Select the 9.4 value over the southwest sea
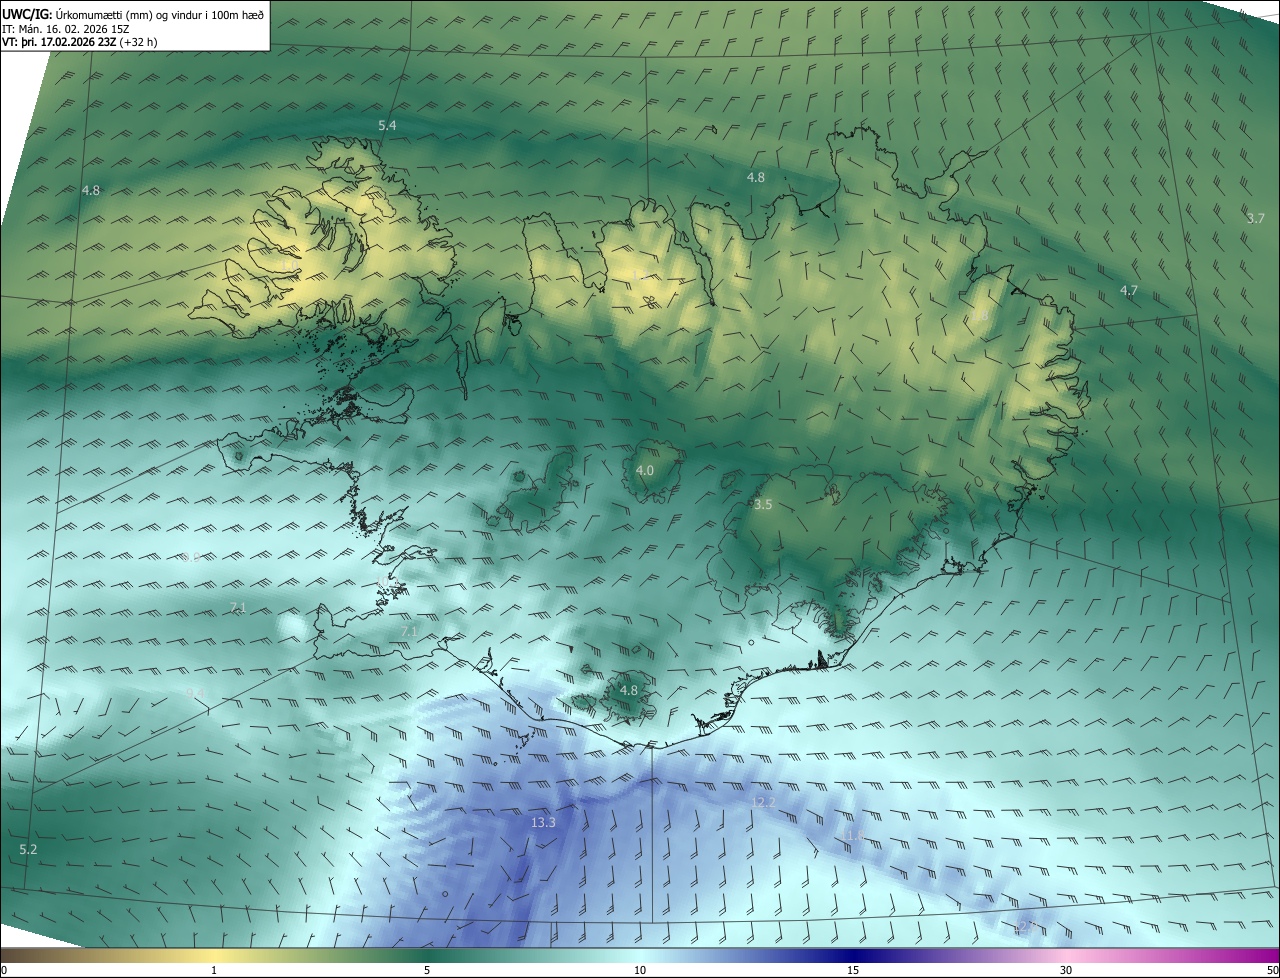Viewport: 1280px width, 978px height. (x=196, y=693)
